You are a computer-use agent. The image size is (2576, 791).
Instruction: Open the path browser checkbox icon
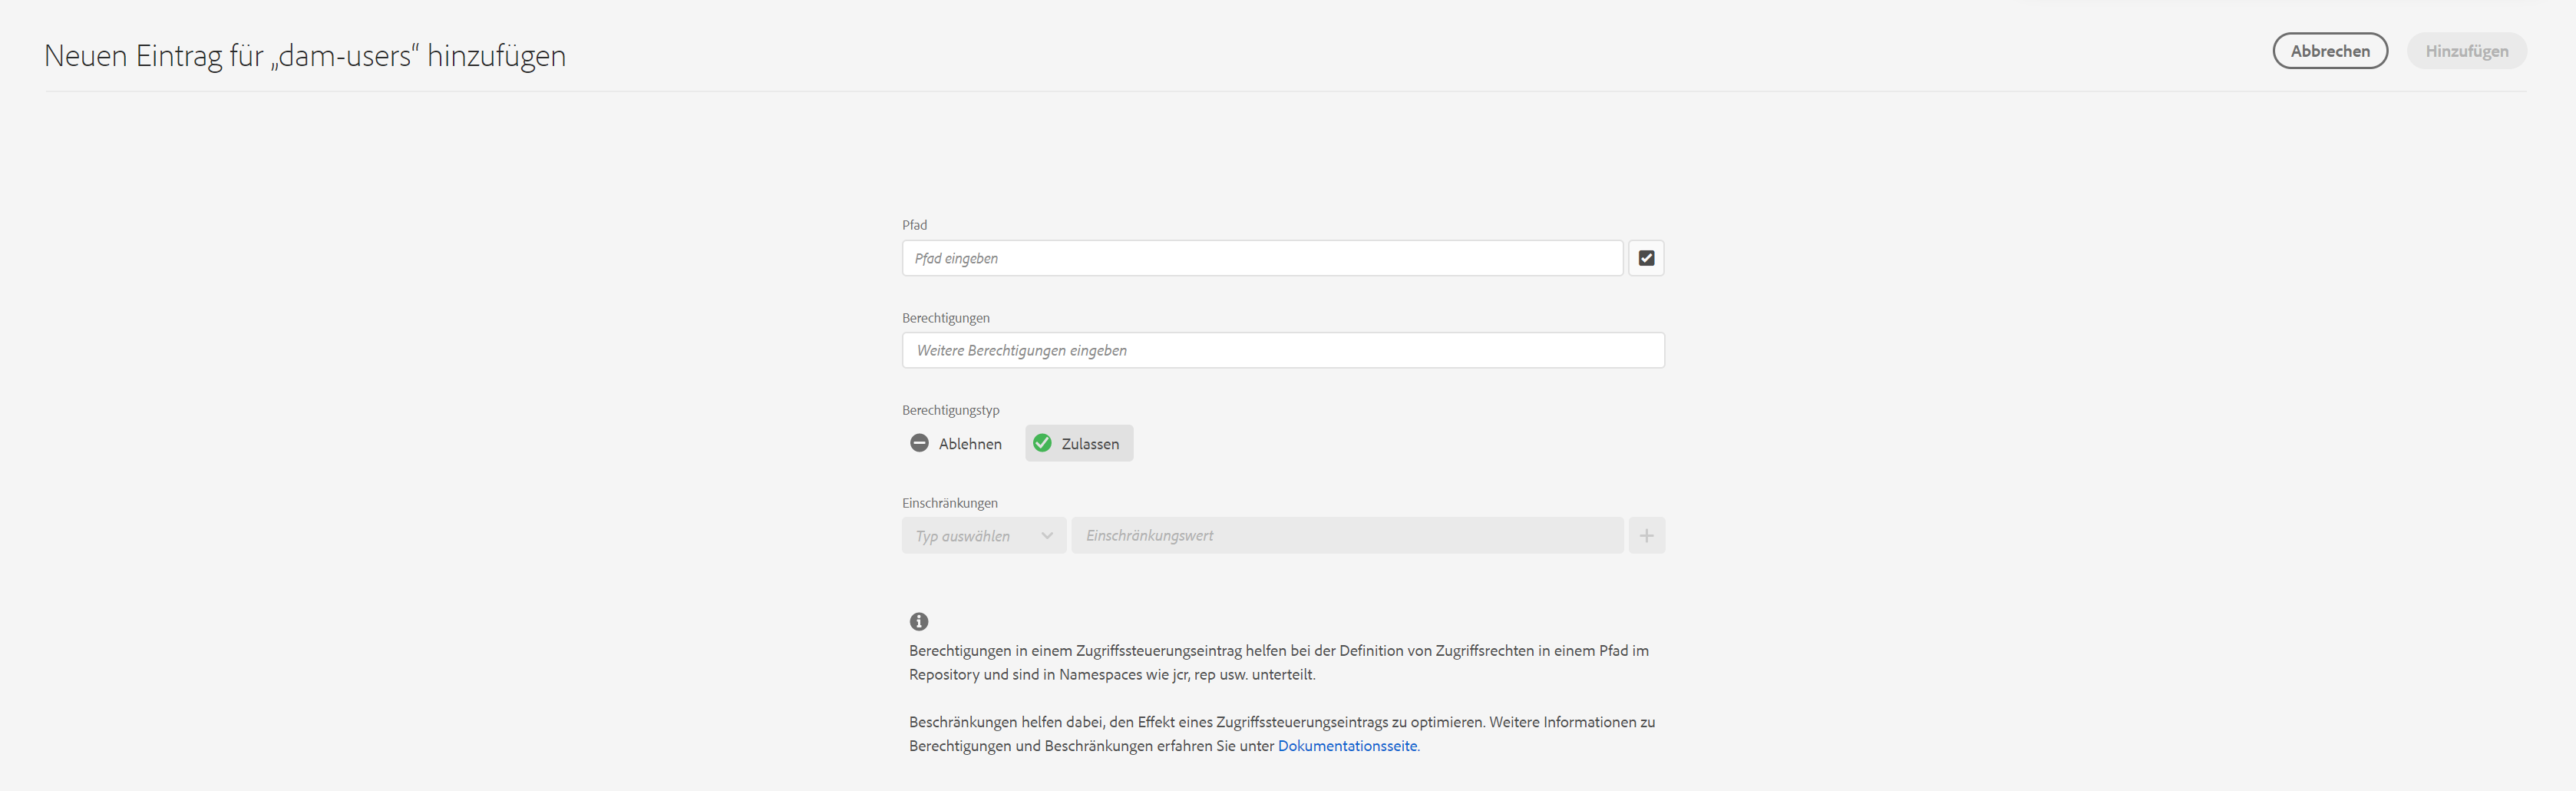(x=1646, y=258)
